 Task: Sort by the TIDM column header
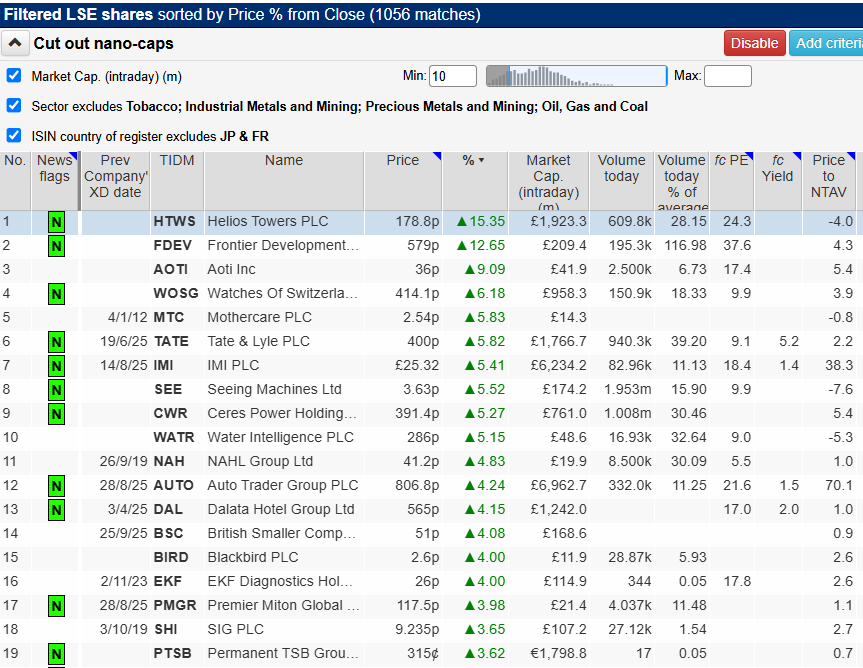pos(177,180)
